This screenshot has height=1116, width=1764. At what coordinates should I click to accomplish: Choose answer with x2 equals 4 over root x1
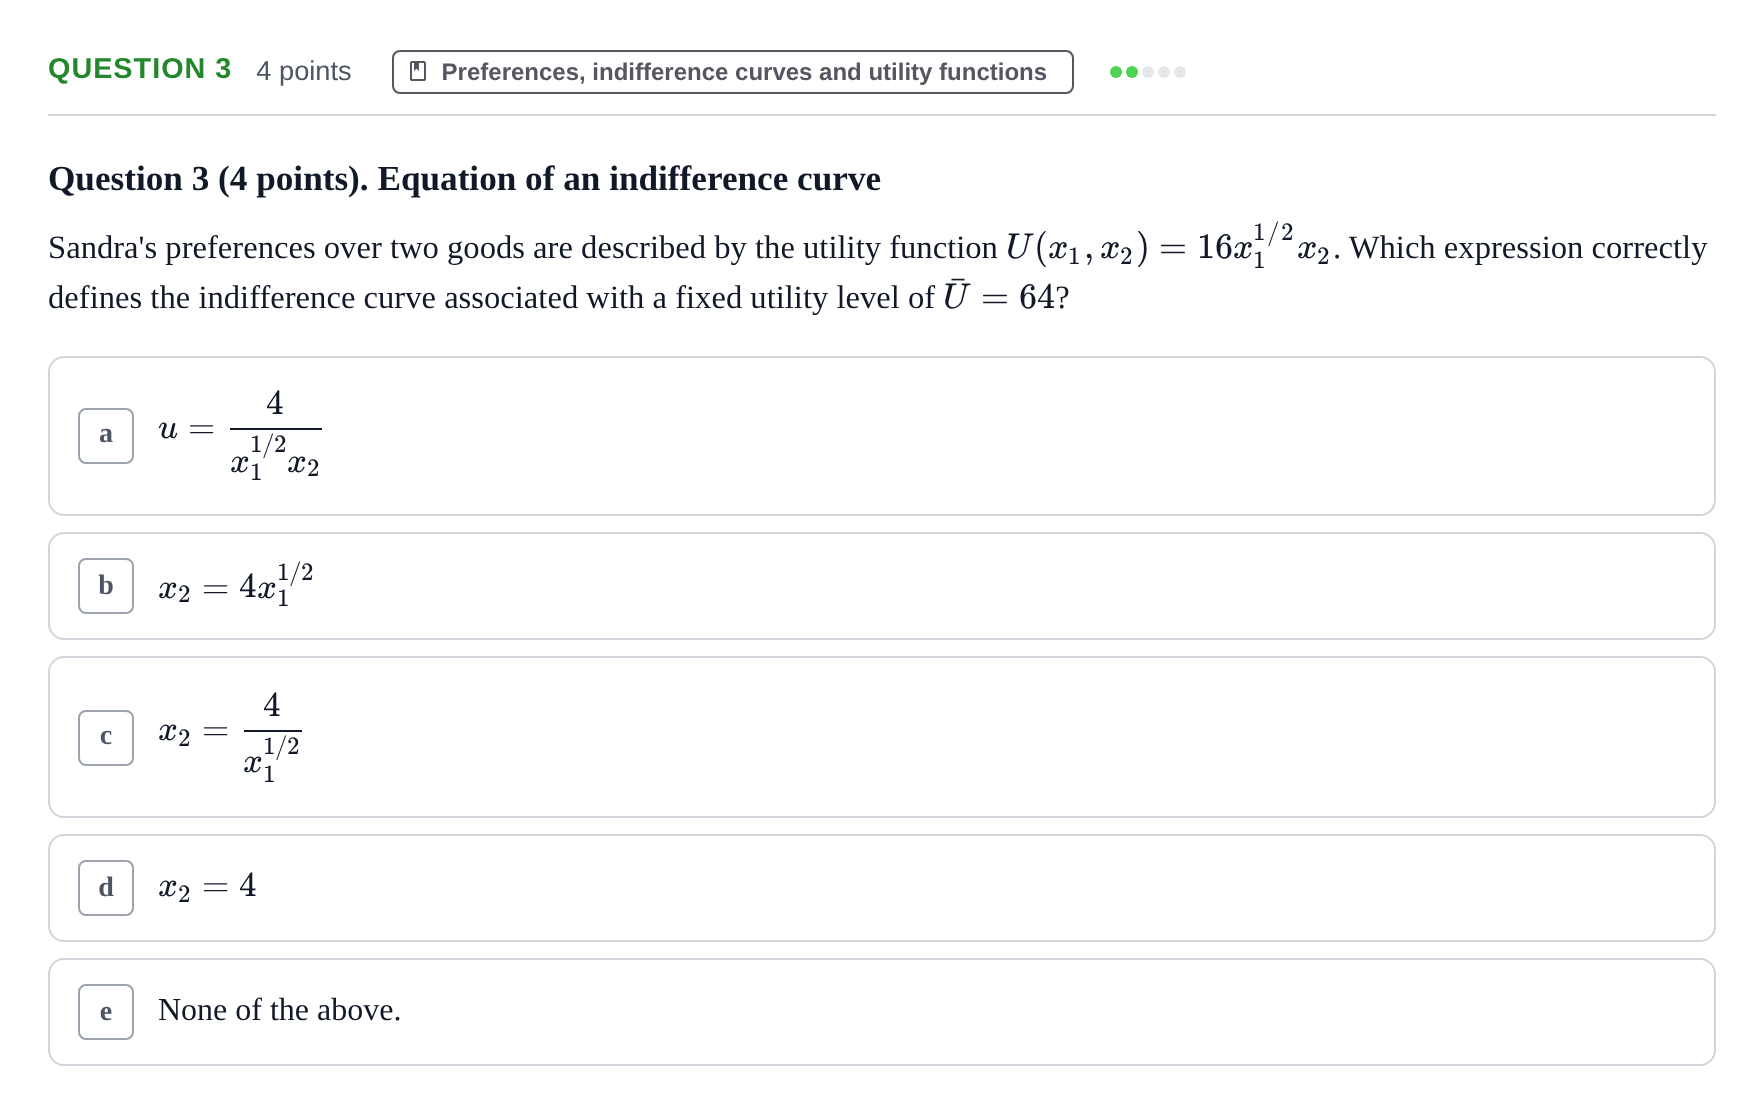pos(882,737)
